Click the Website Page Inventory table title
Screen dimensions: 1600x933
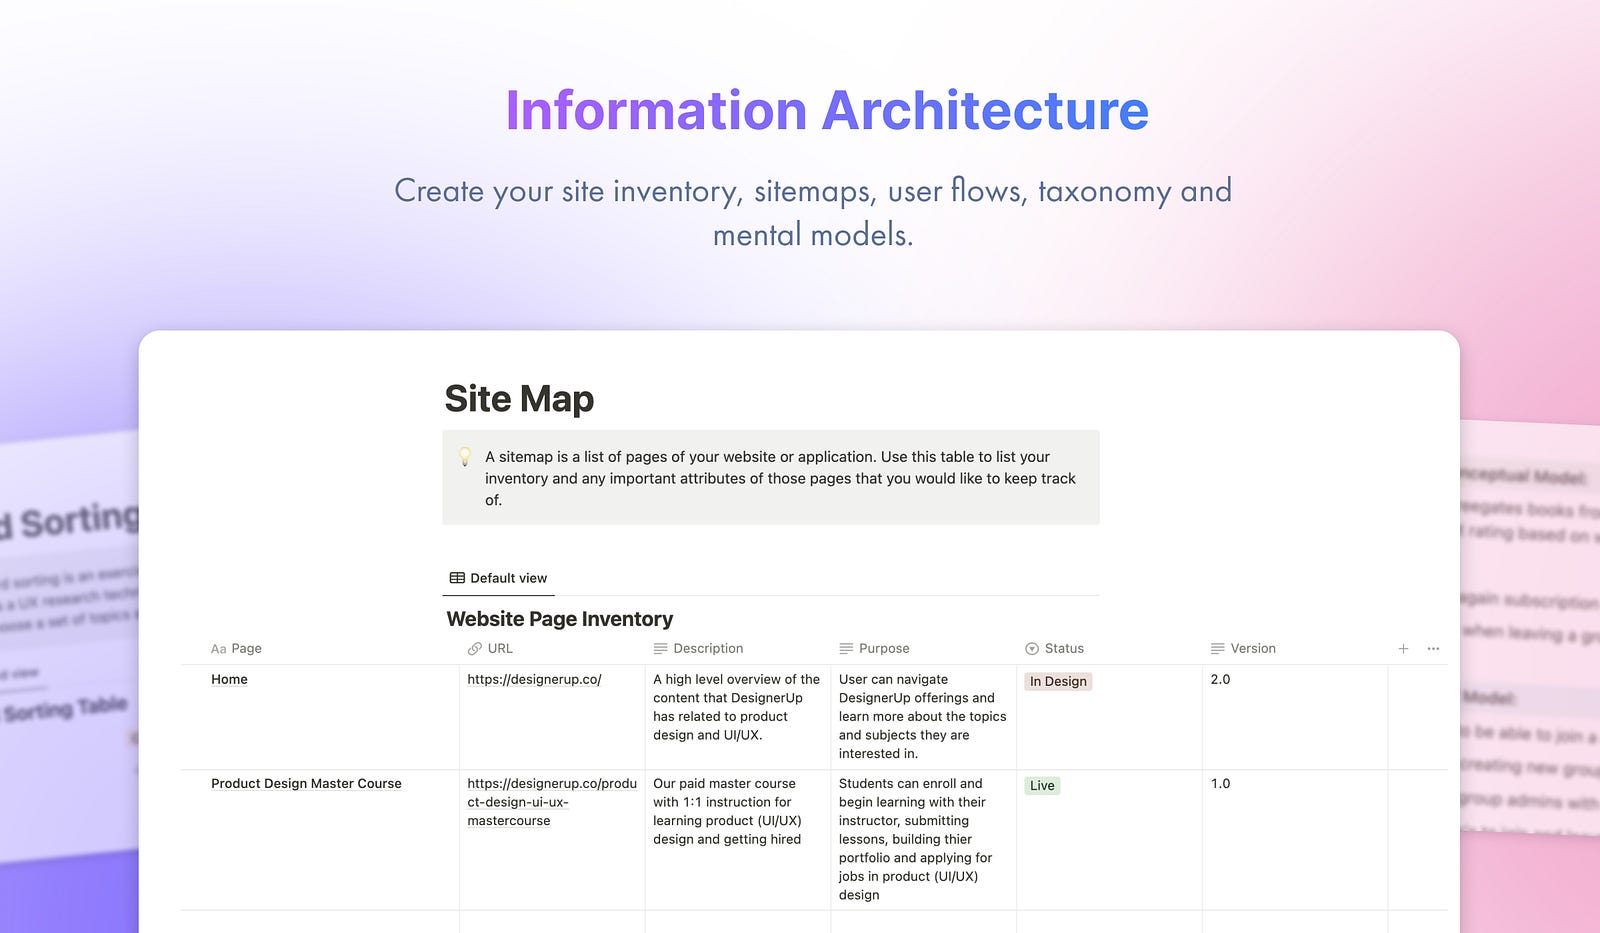(560, 619)
